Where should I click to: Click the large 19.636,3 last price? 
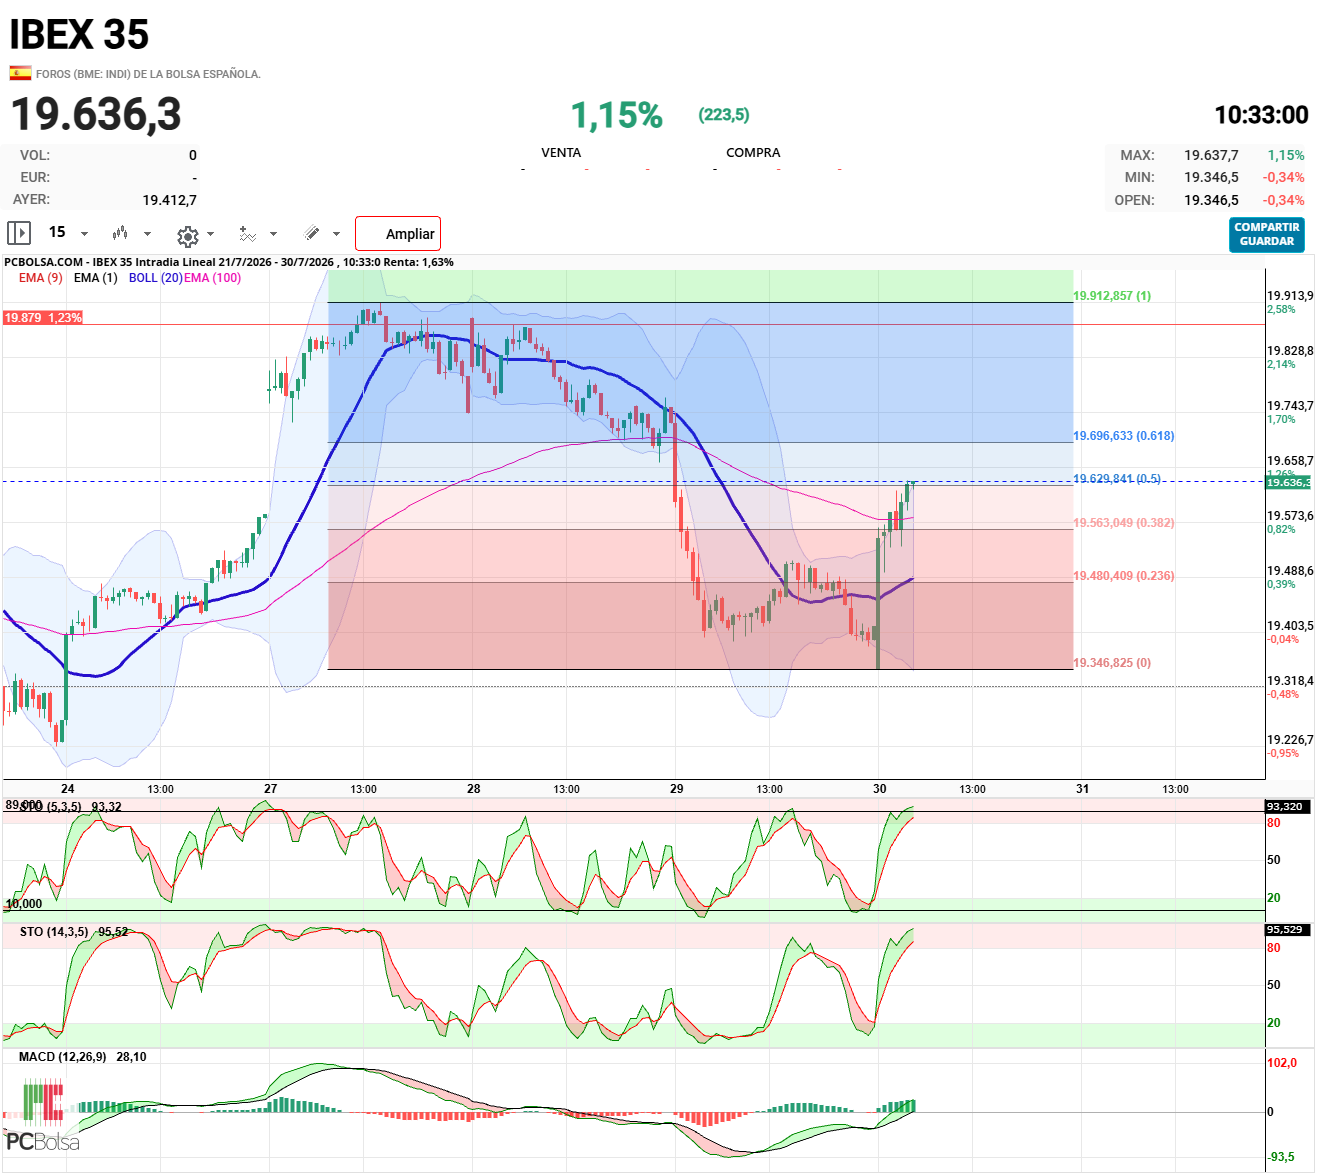tap(96, 114)
